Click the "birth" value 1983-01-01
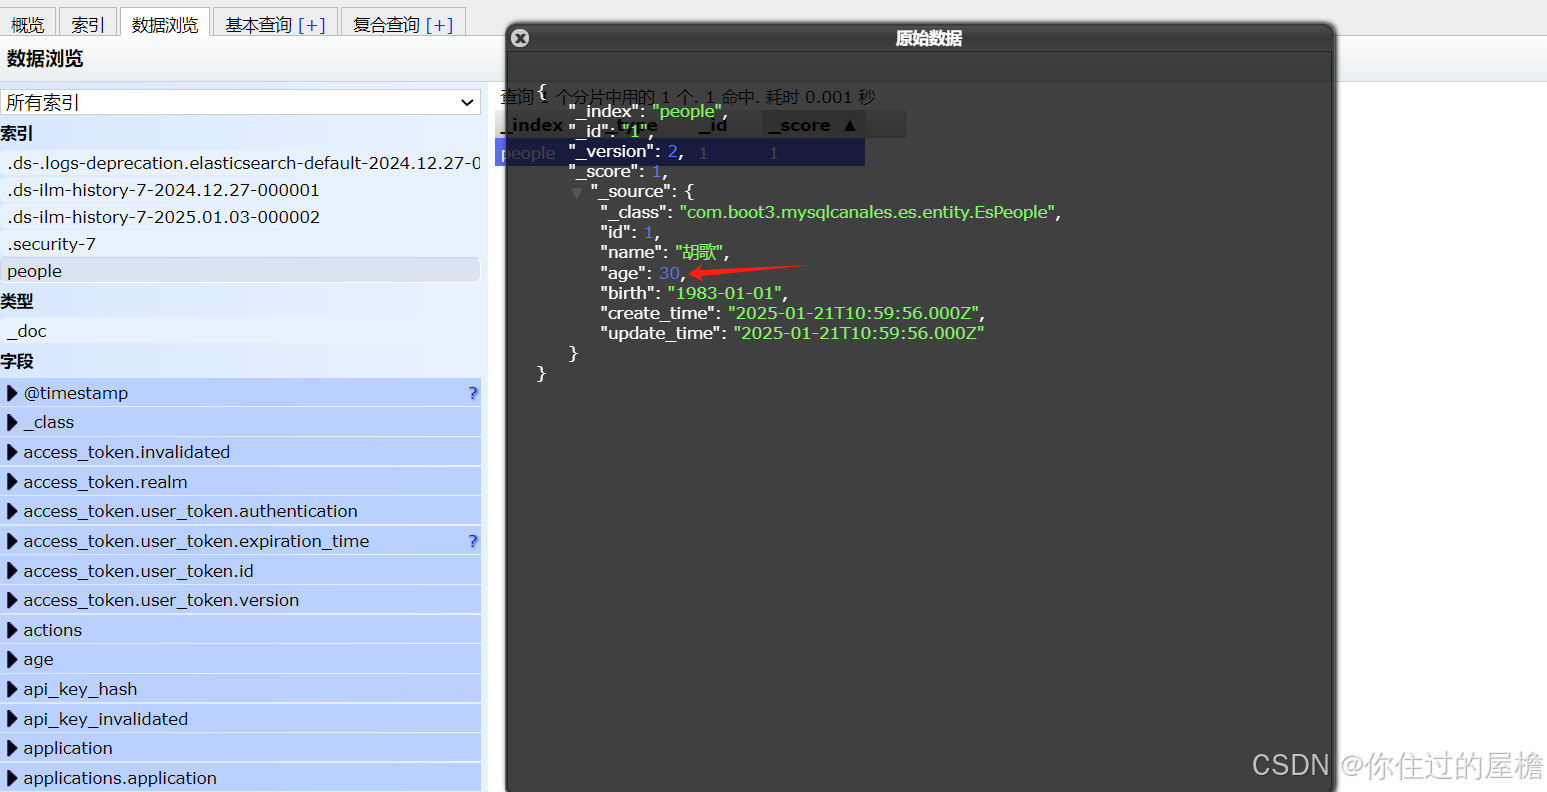 click(x=724, y=293)
